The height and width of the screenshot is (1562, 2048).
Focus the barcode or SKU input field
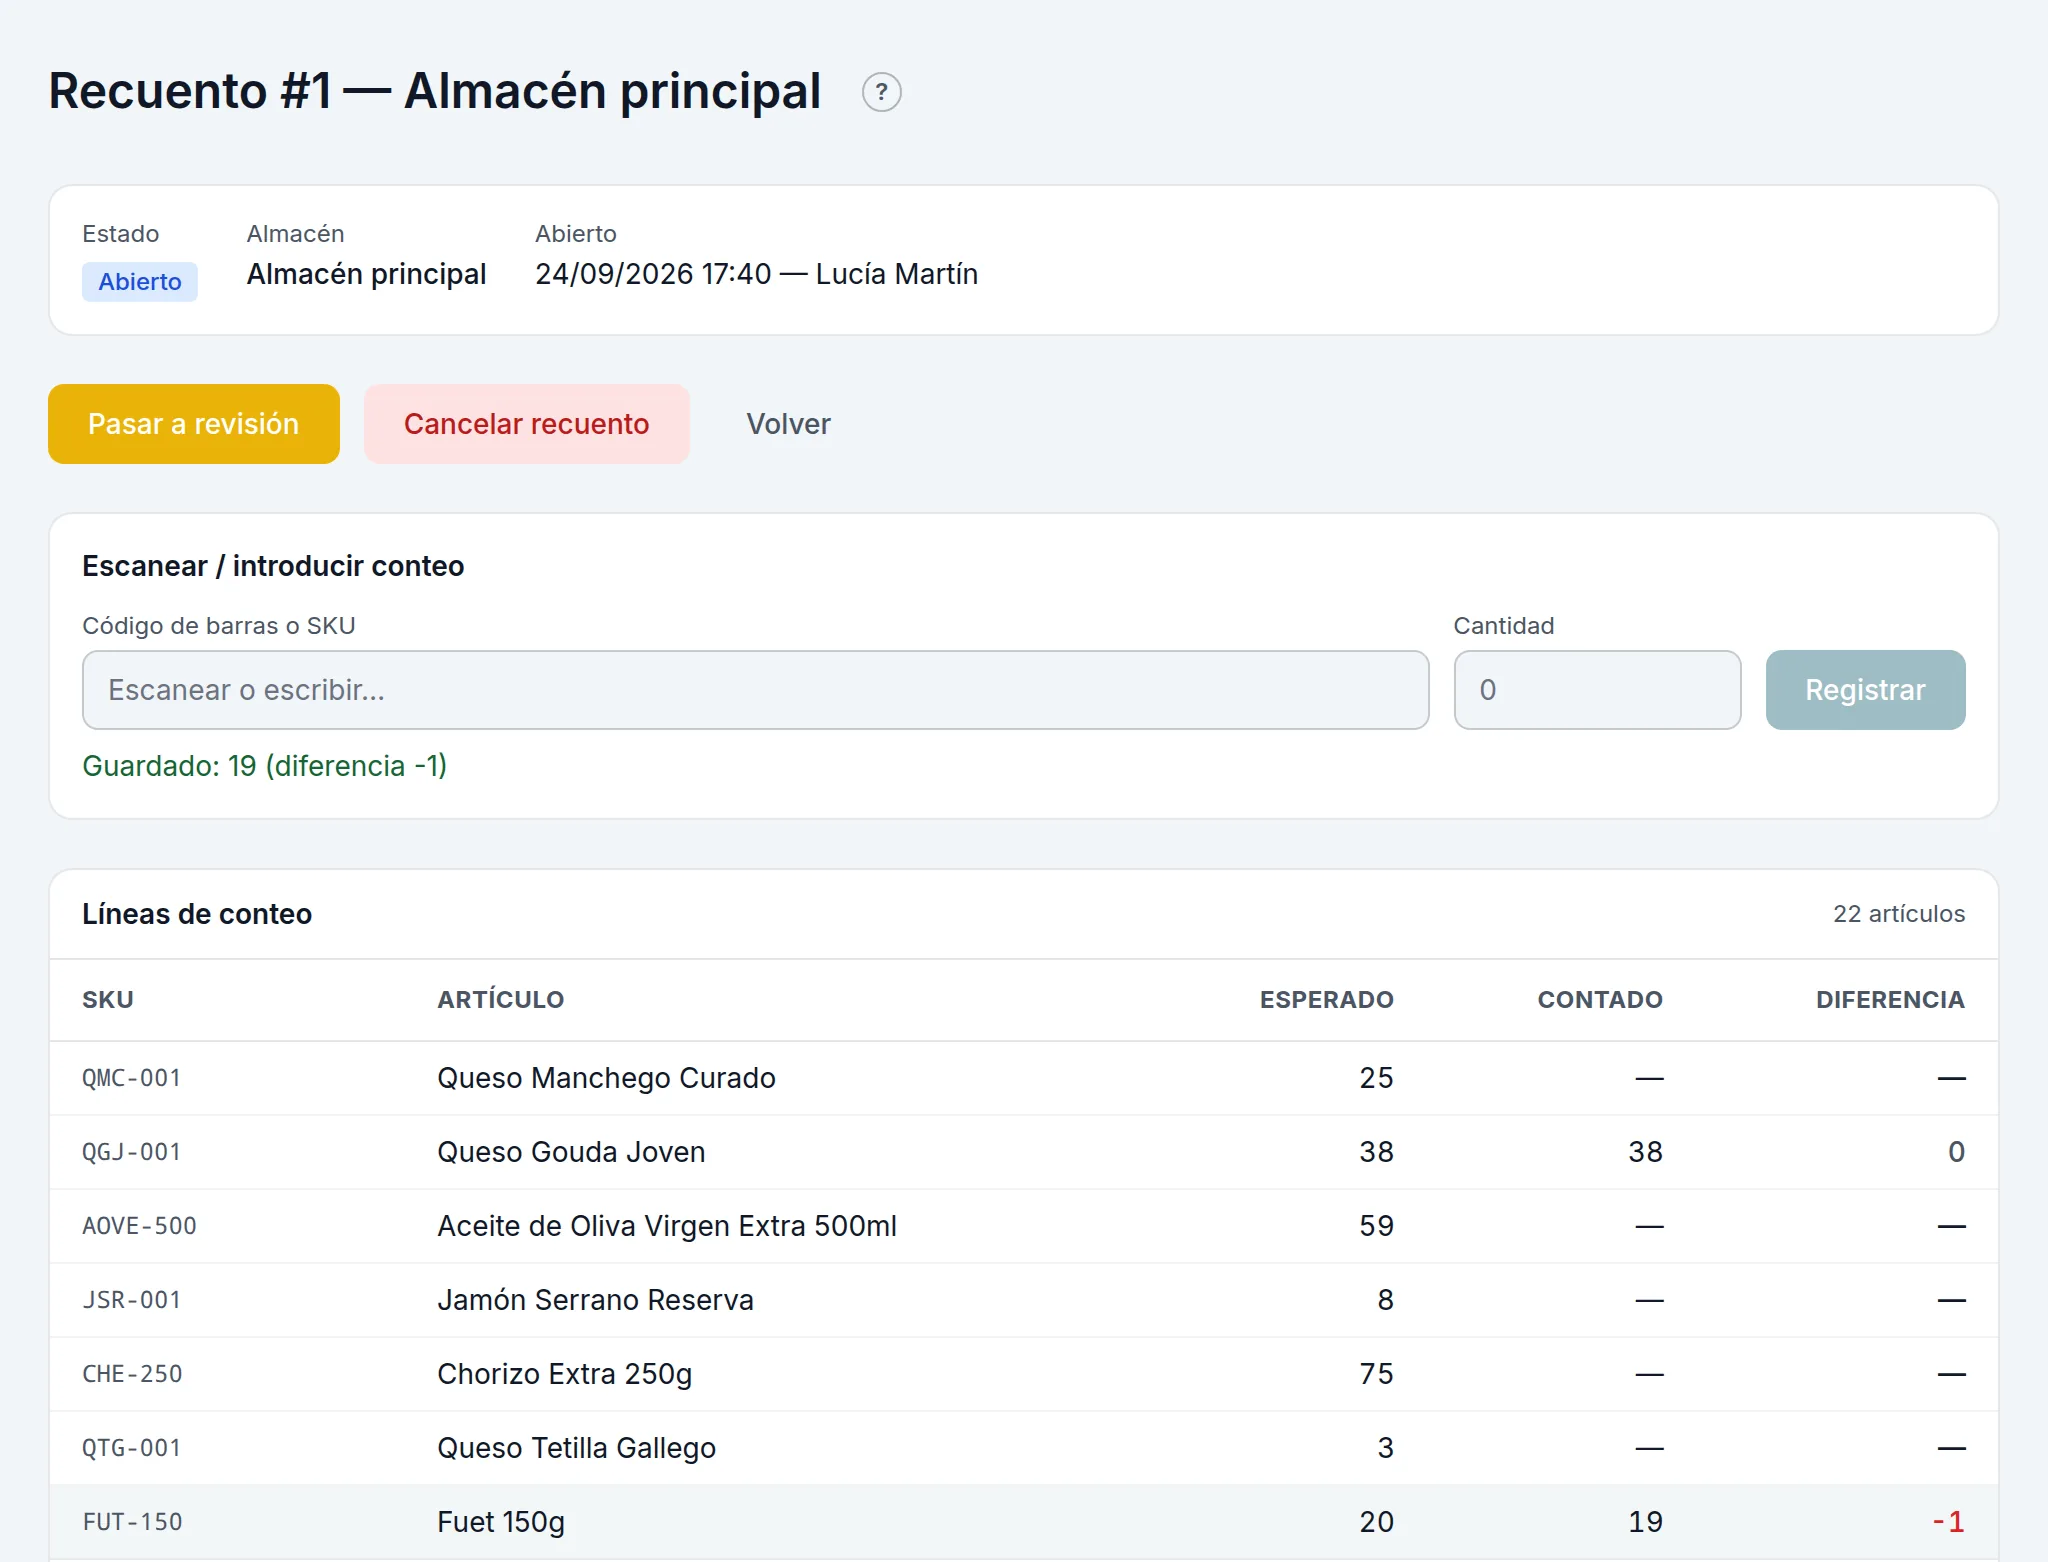tap(755, 690)
